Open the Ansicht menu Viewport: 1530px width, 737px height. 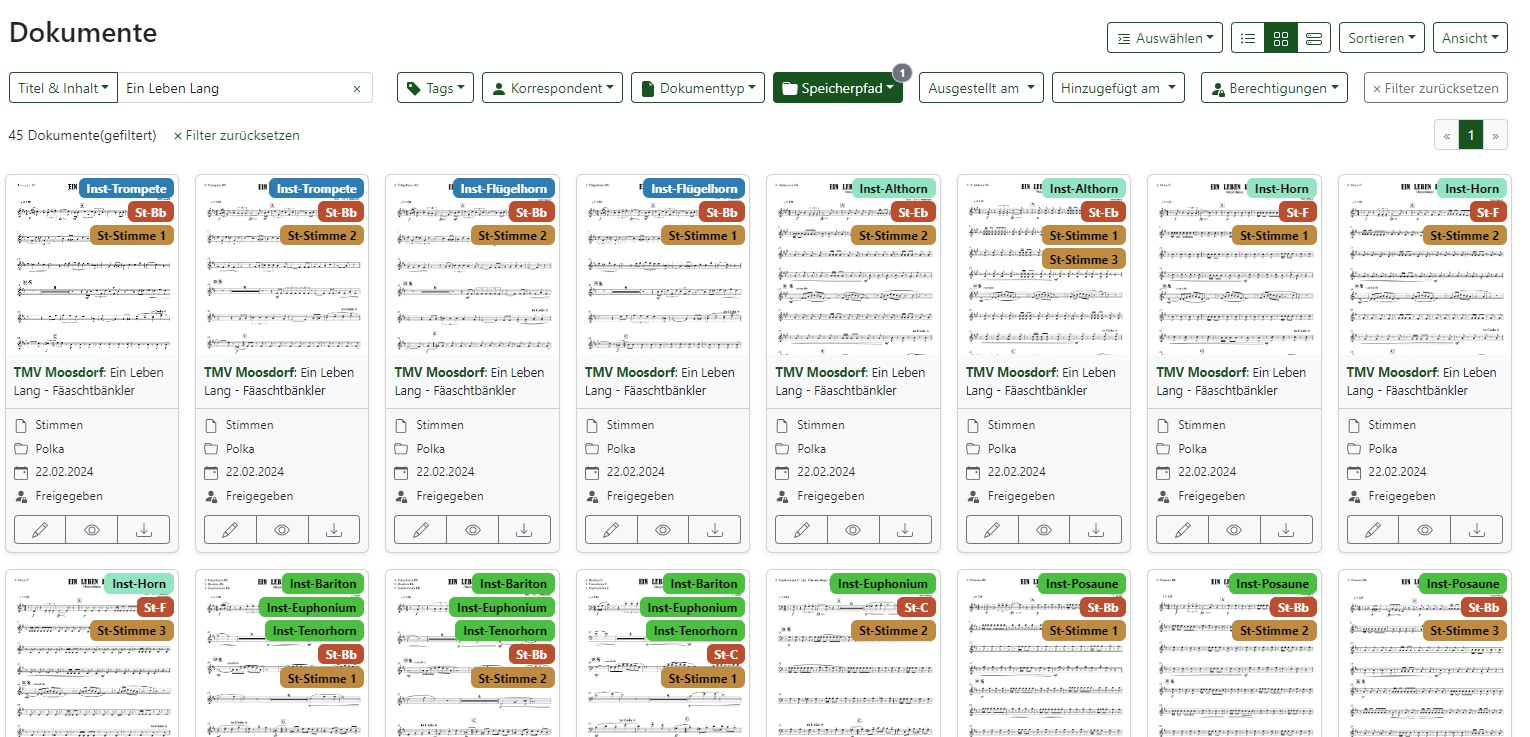[x=1470, y=38]
